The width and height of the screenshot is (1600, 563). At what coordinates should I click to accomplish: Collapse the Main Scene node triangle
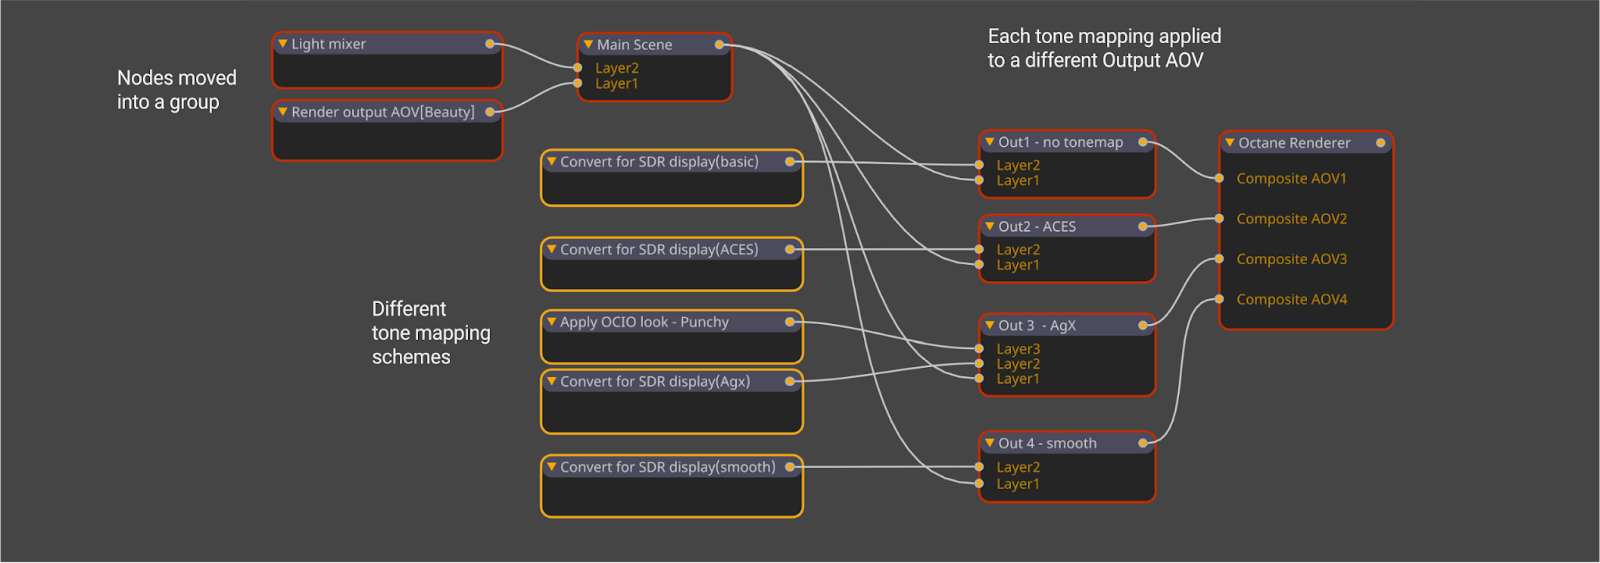tap(588, 45)
